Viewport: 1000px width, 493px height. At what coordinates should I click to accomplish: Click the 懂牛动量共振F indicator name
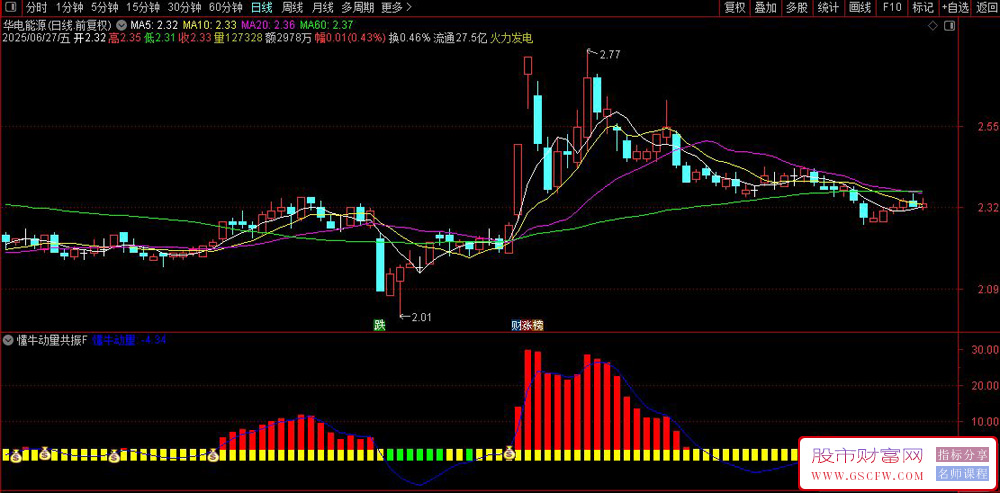tap(52, 340)
